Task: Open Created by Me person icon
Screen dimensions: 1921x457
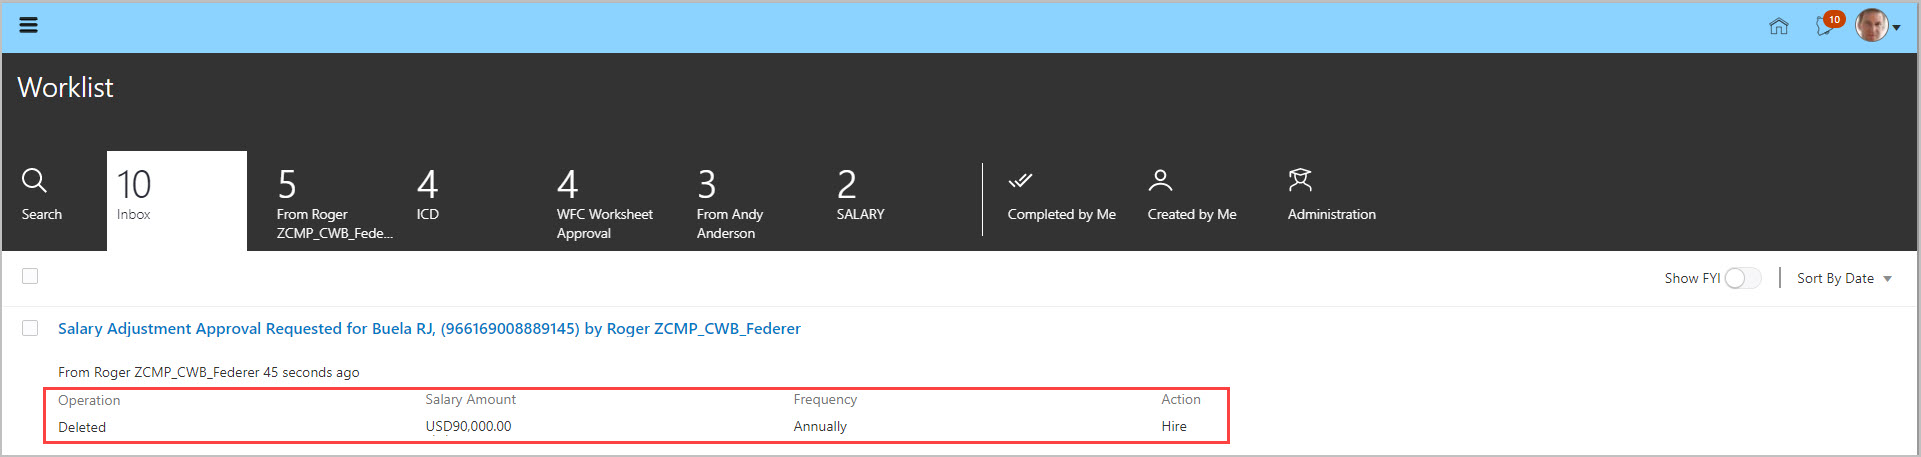Action: (x=1160, y=181)
